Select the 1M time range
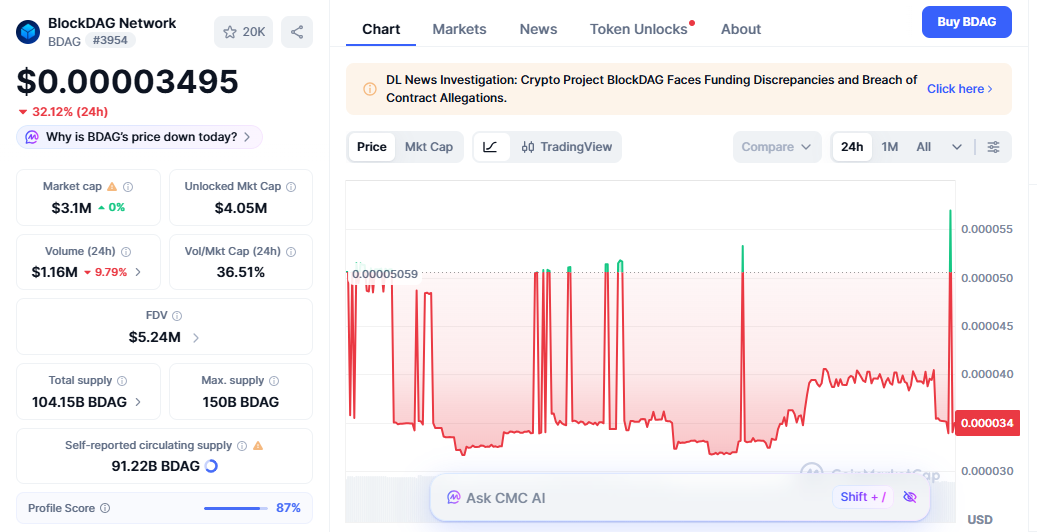The height and width of the screenshot is (532, 1037). click(890, 147)
